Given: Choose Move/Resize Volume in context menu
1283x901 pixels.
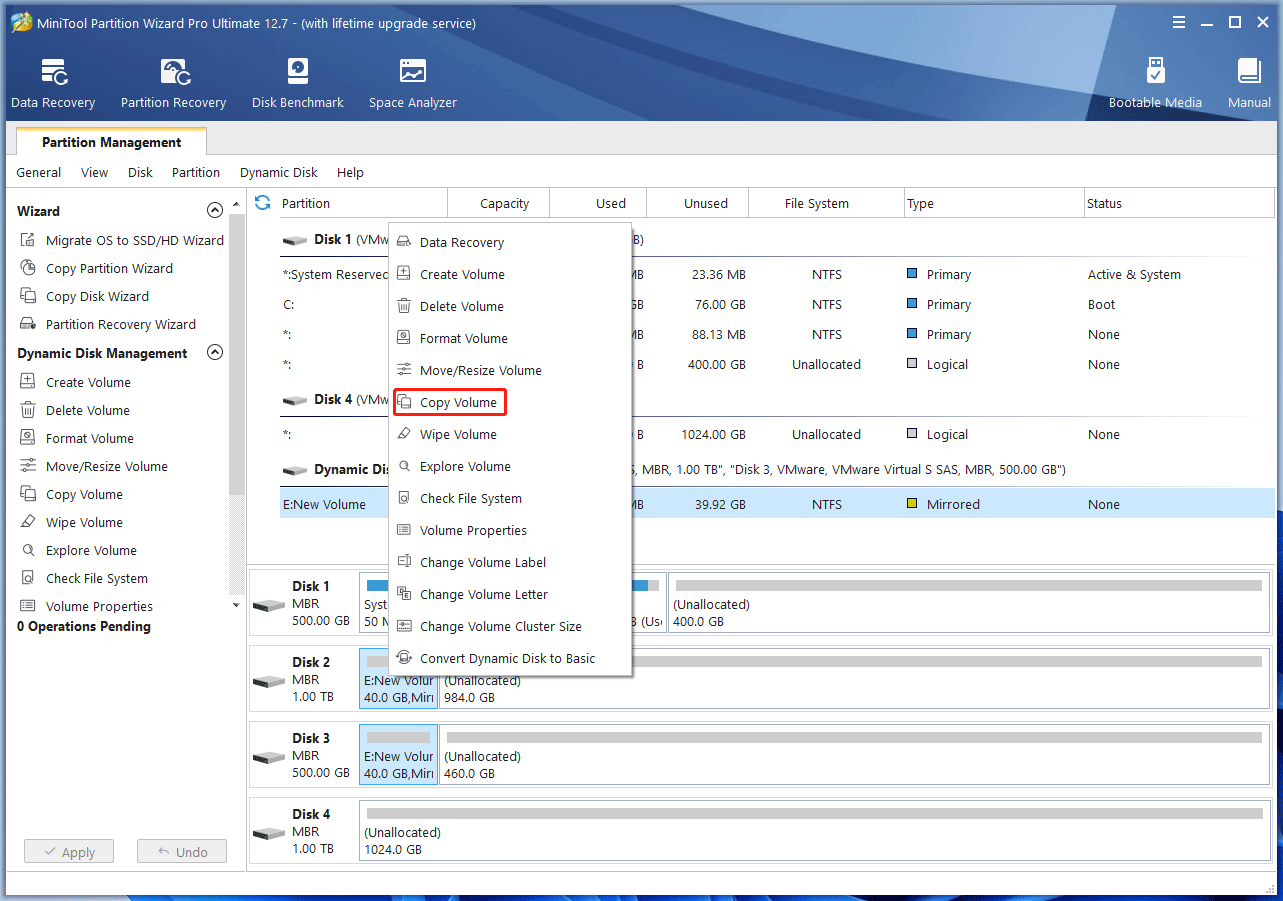Looking at the screenshot, I should [510, 370].
